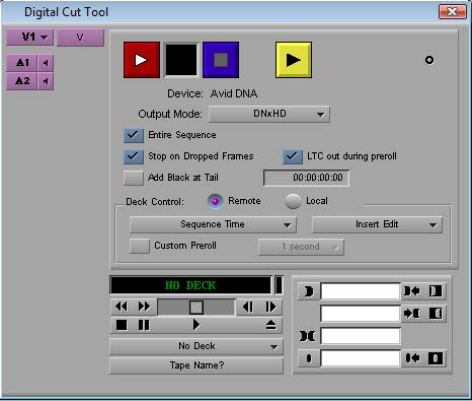Toggle Stop on Dropped Frames
The height and width of the screenshot is (401, 472).
point(133,157)
